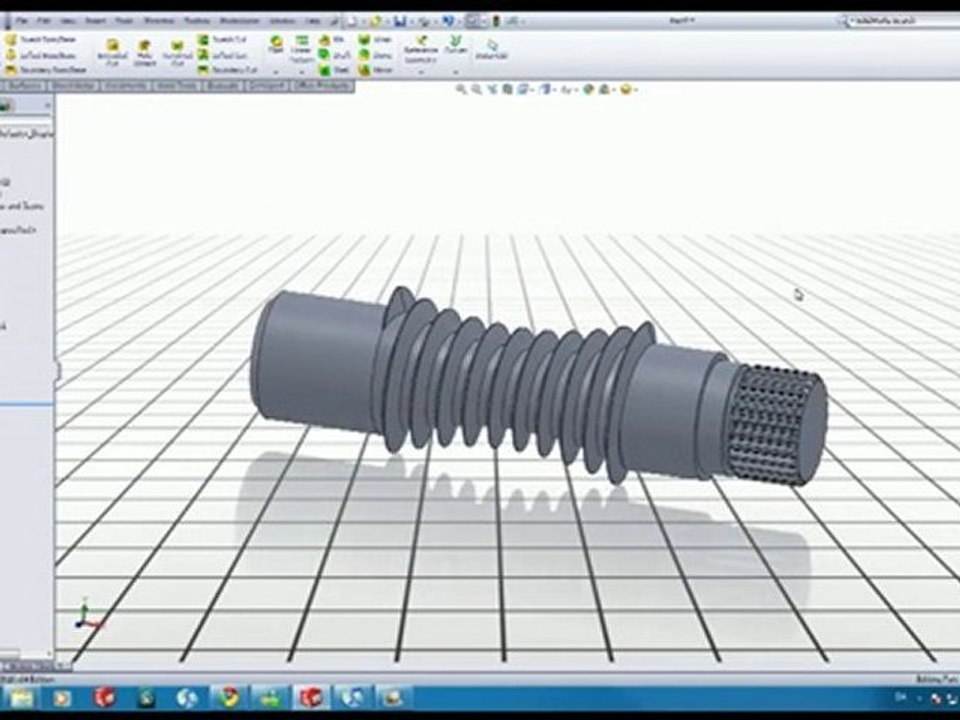Select the Mirror feature tool
Viewport: 960px width, 720px height.
[375, 70]
